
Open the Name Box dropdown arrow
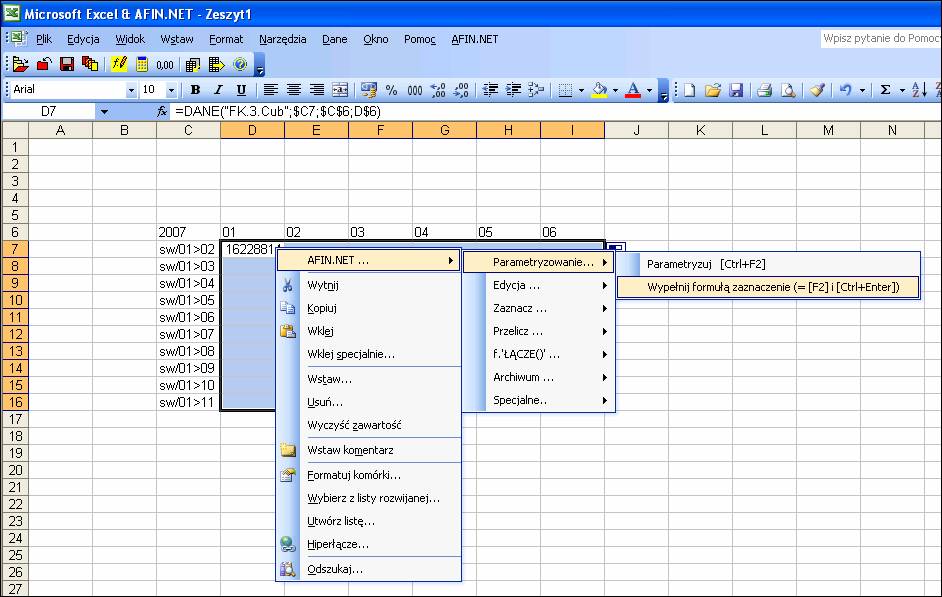point(104,111)
